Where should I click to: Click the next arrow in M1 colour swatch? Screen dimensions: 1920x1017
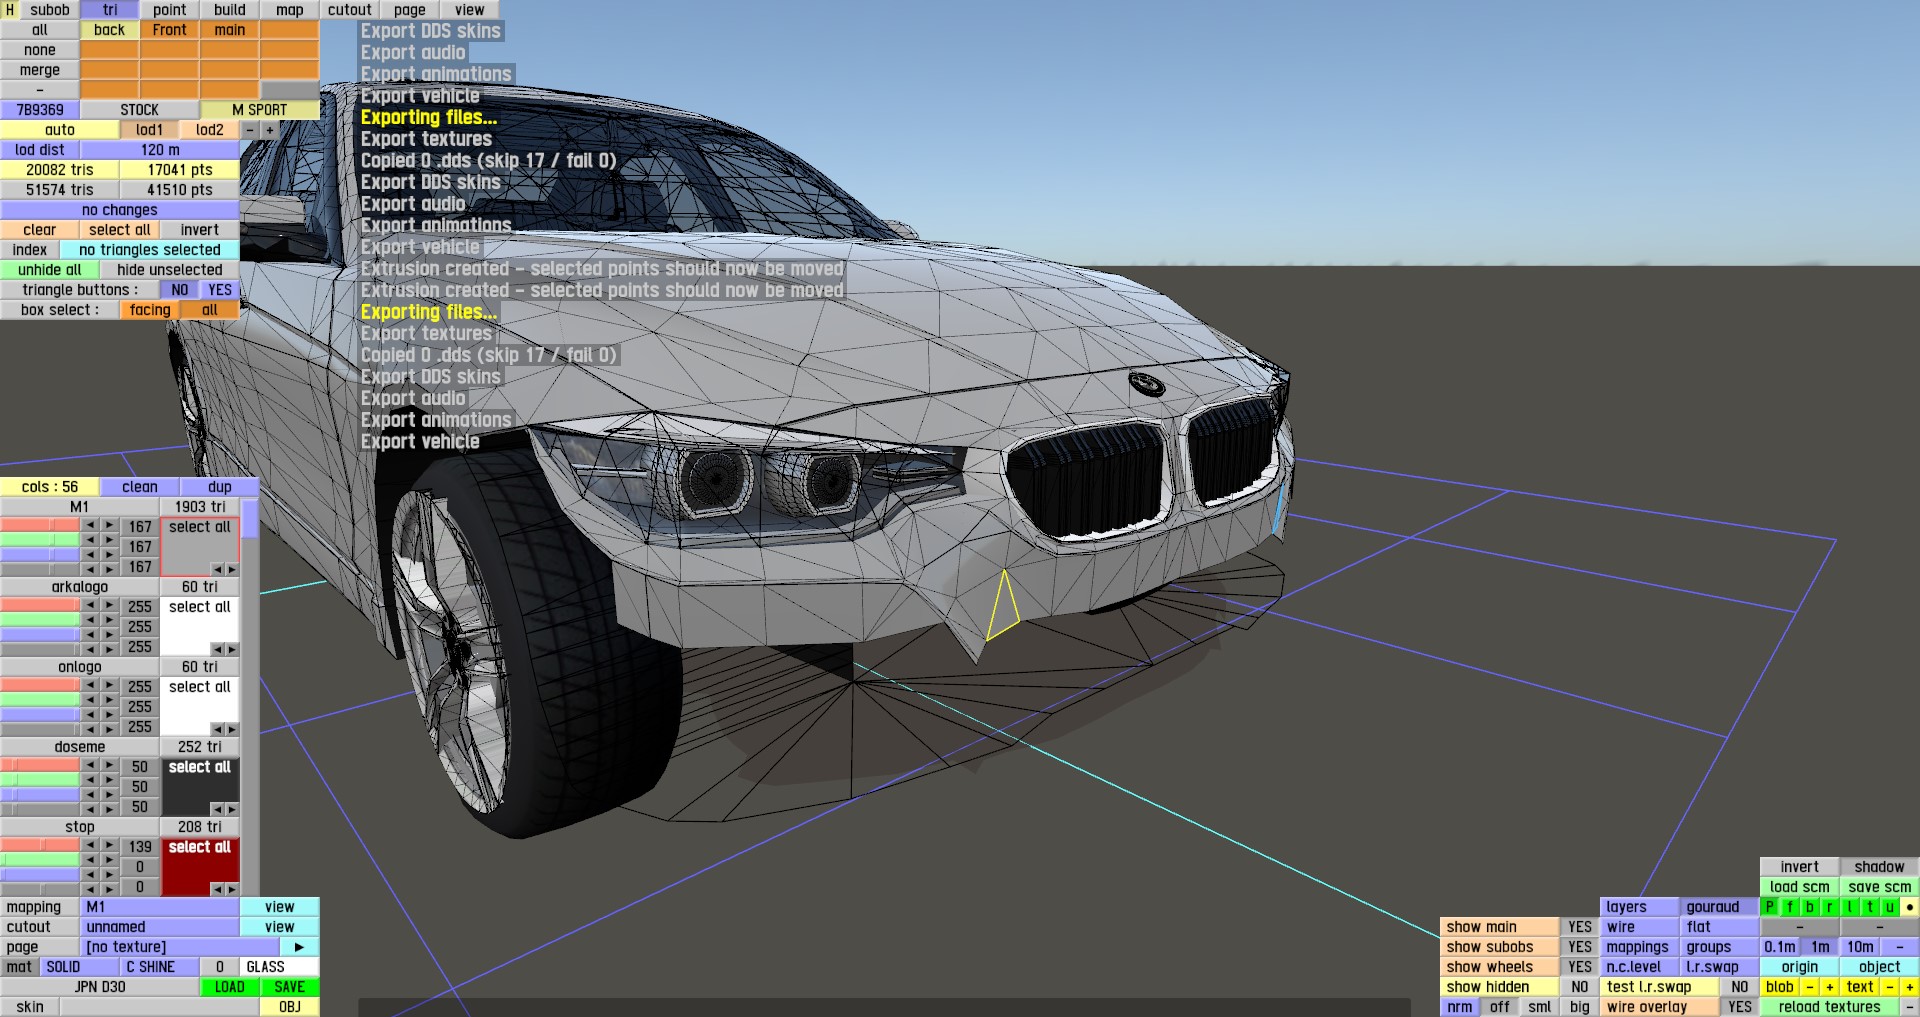click(x=232, y=569)
